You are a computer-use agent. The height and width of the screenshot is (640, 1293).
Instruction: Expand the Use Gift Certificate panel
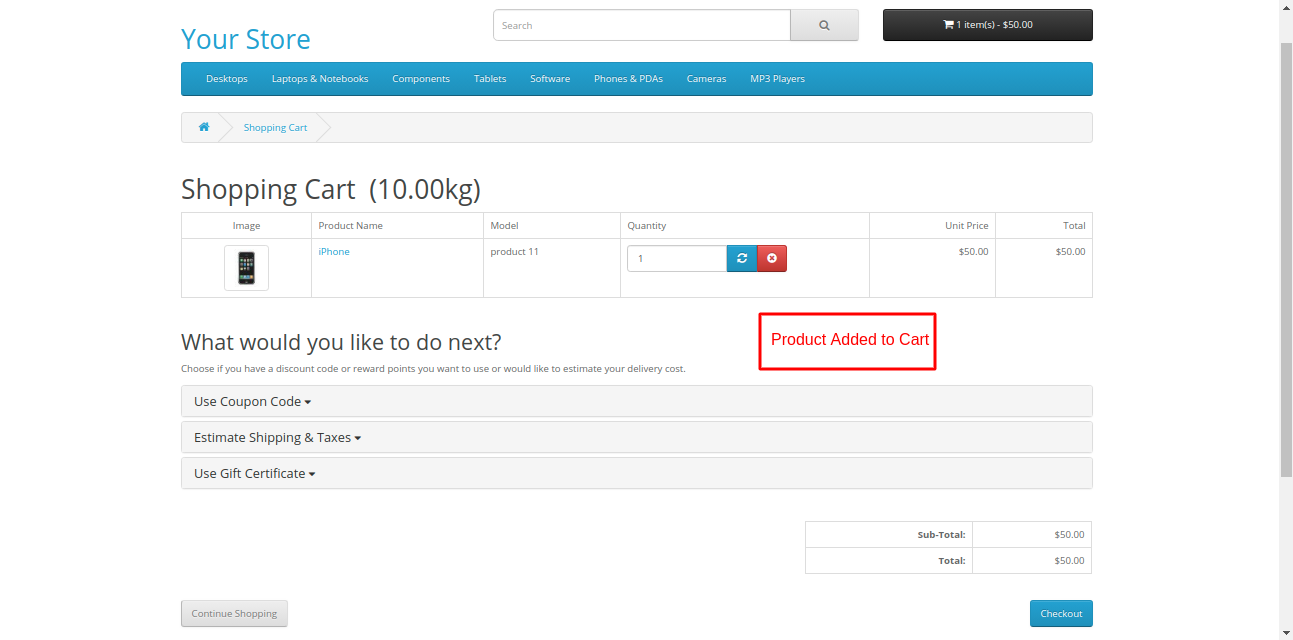click(254, 473)
